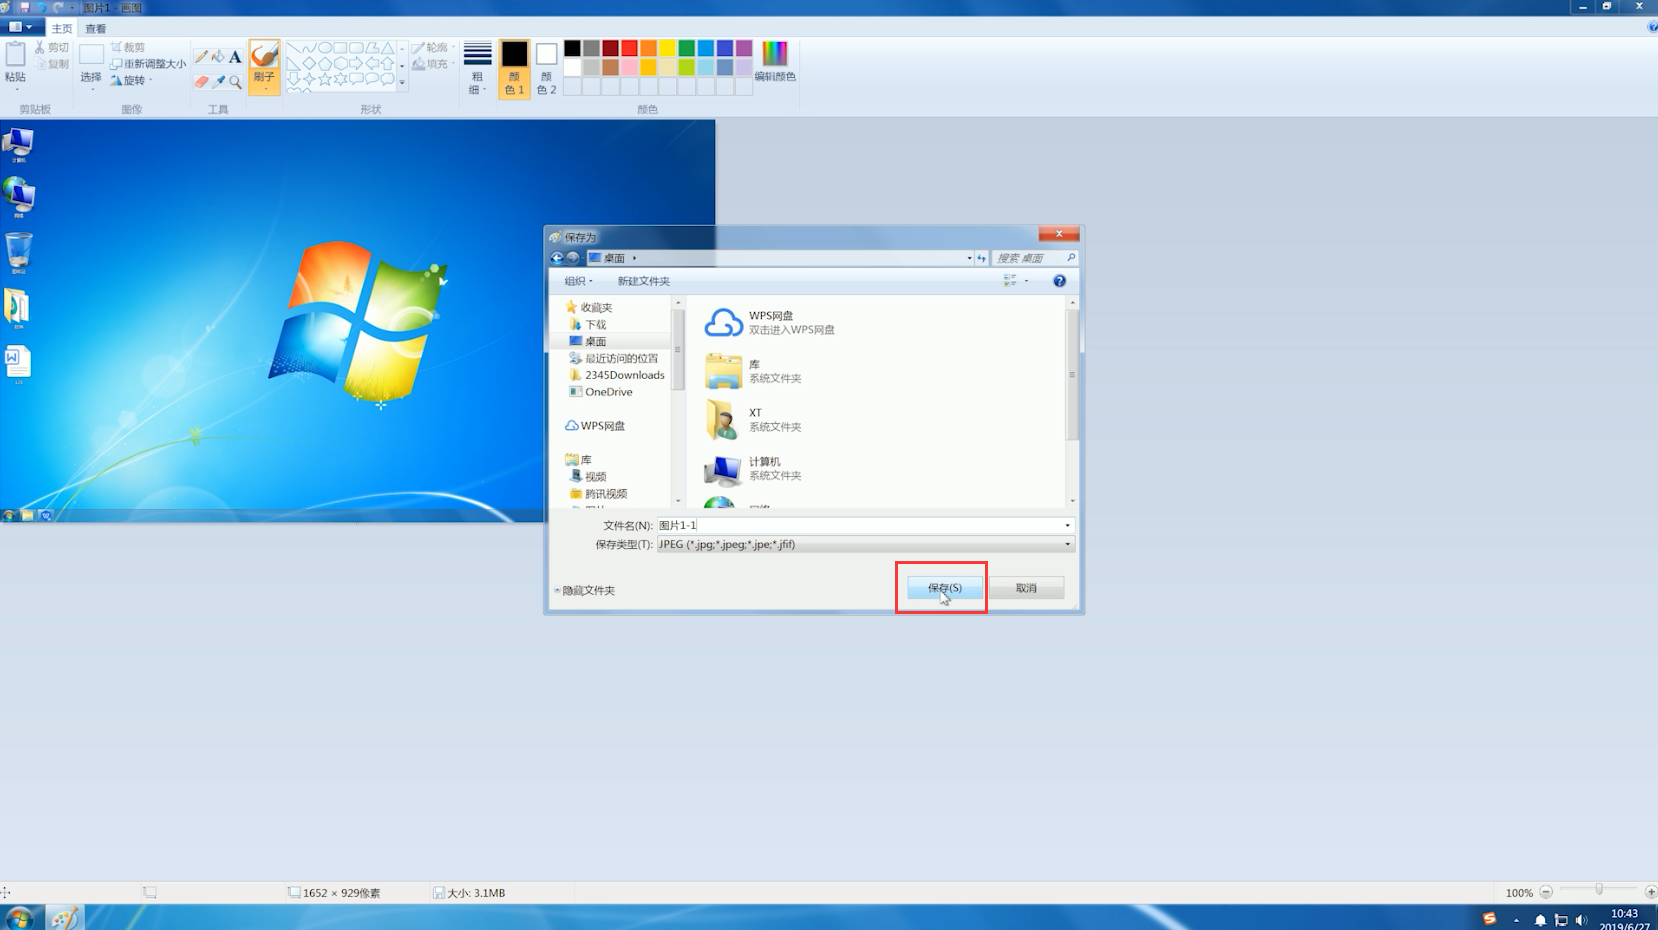This screenshot has width=1658, height=930.
Task: Click the Resize (重新调整大小) command
Action: (148, 64)
